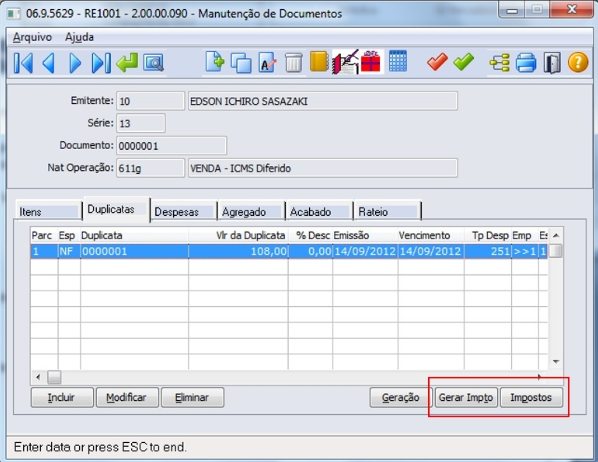Click the hand writing notepad icon
The image size is (598, 462).
tap(346, 62)
